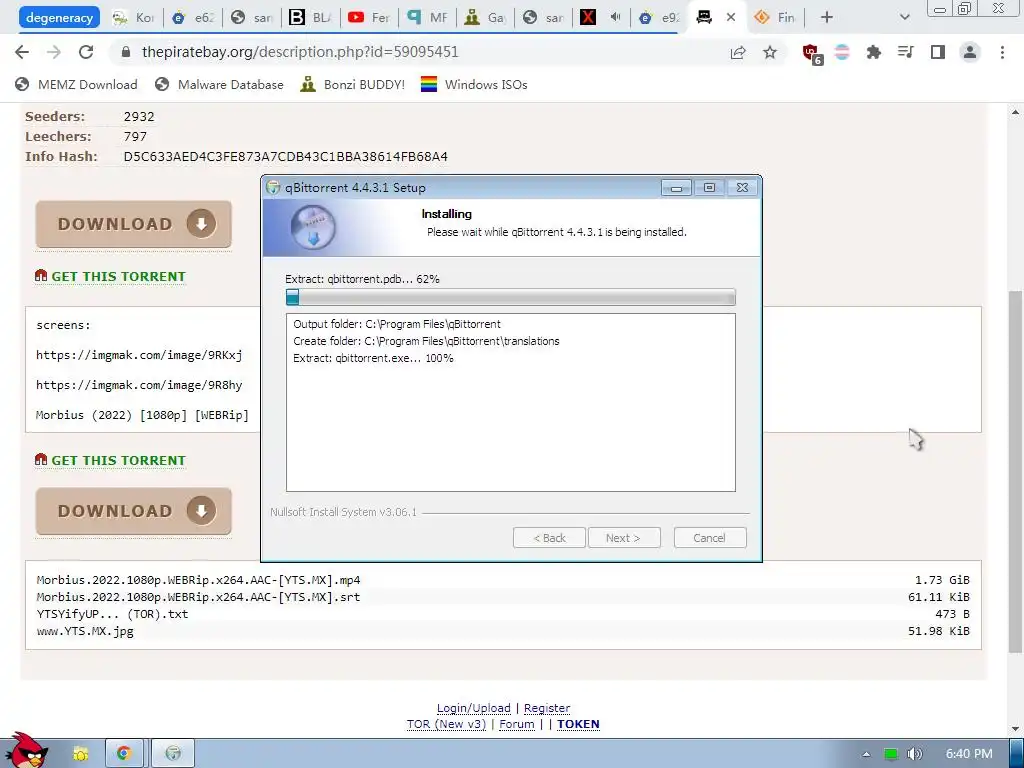The image size is (1024, 768).
Task: Open Bonzi BUDDY! bookmark
Action: pyautogui.click(x=353, y=84)
